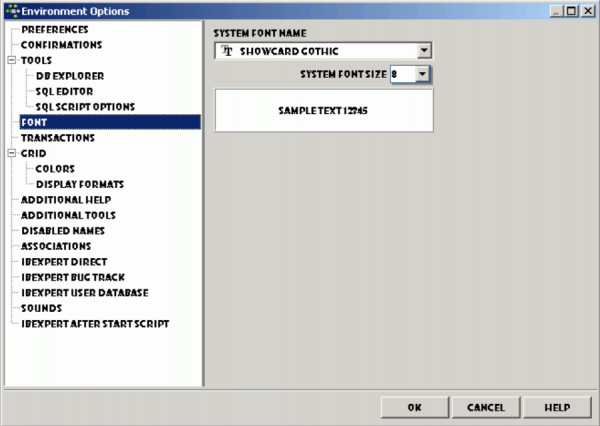Open the Transactions page
This screenshot has height=426, width=600.
[x=58, y=138]
